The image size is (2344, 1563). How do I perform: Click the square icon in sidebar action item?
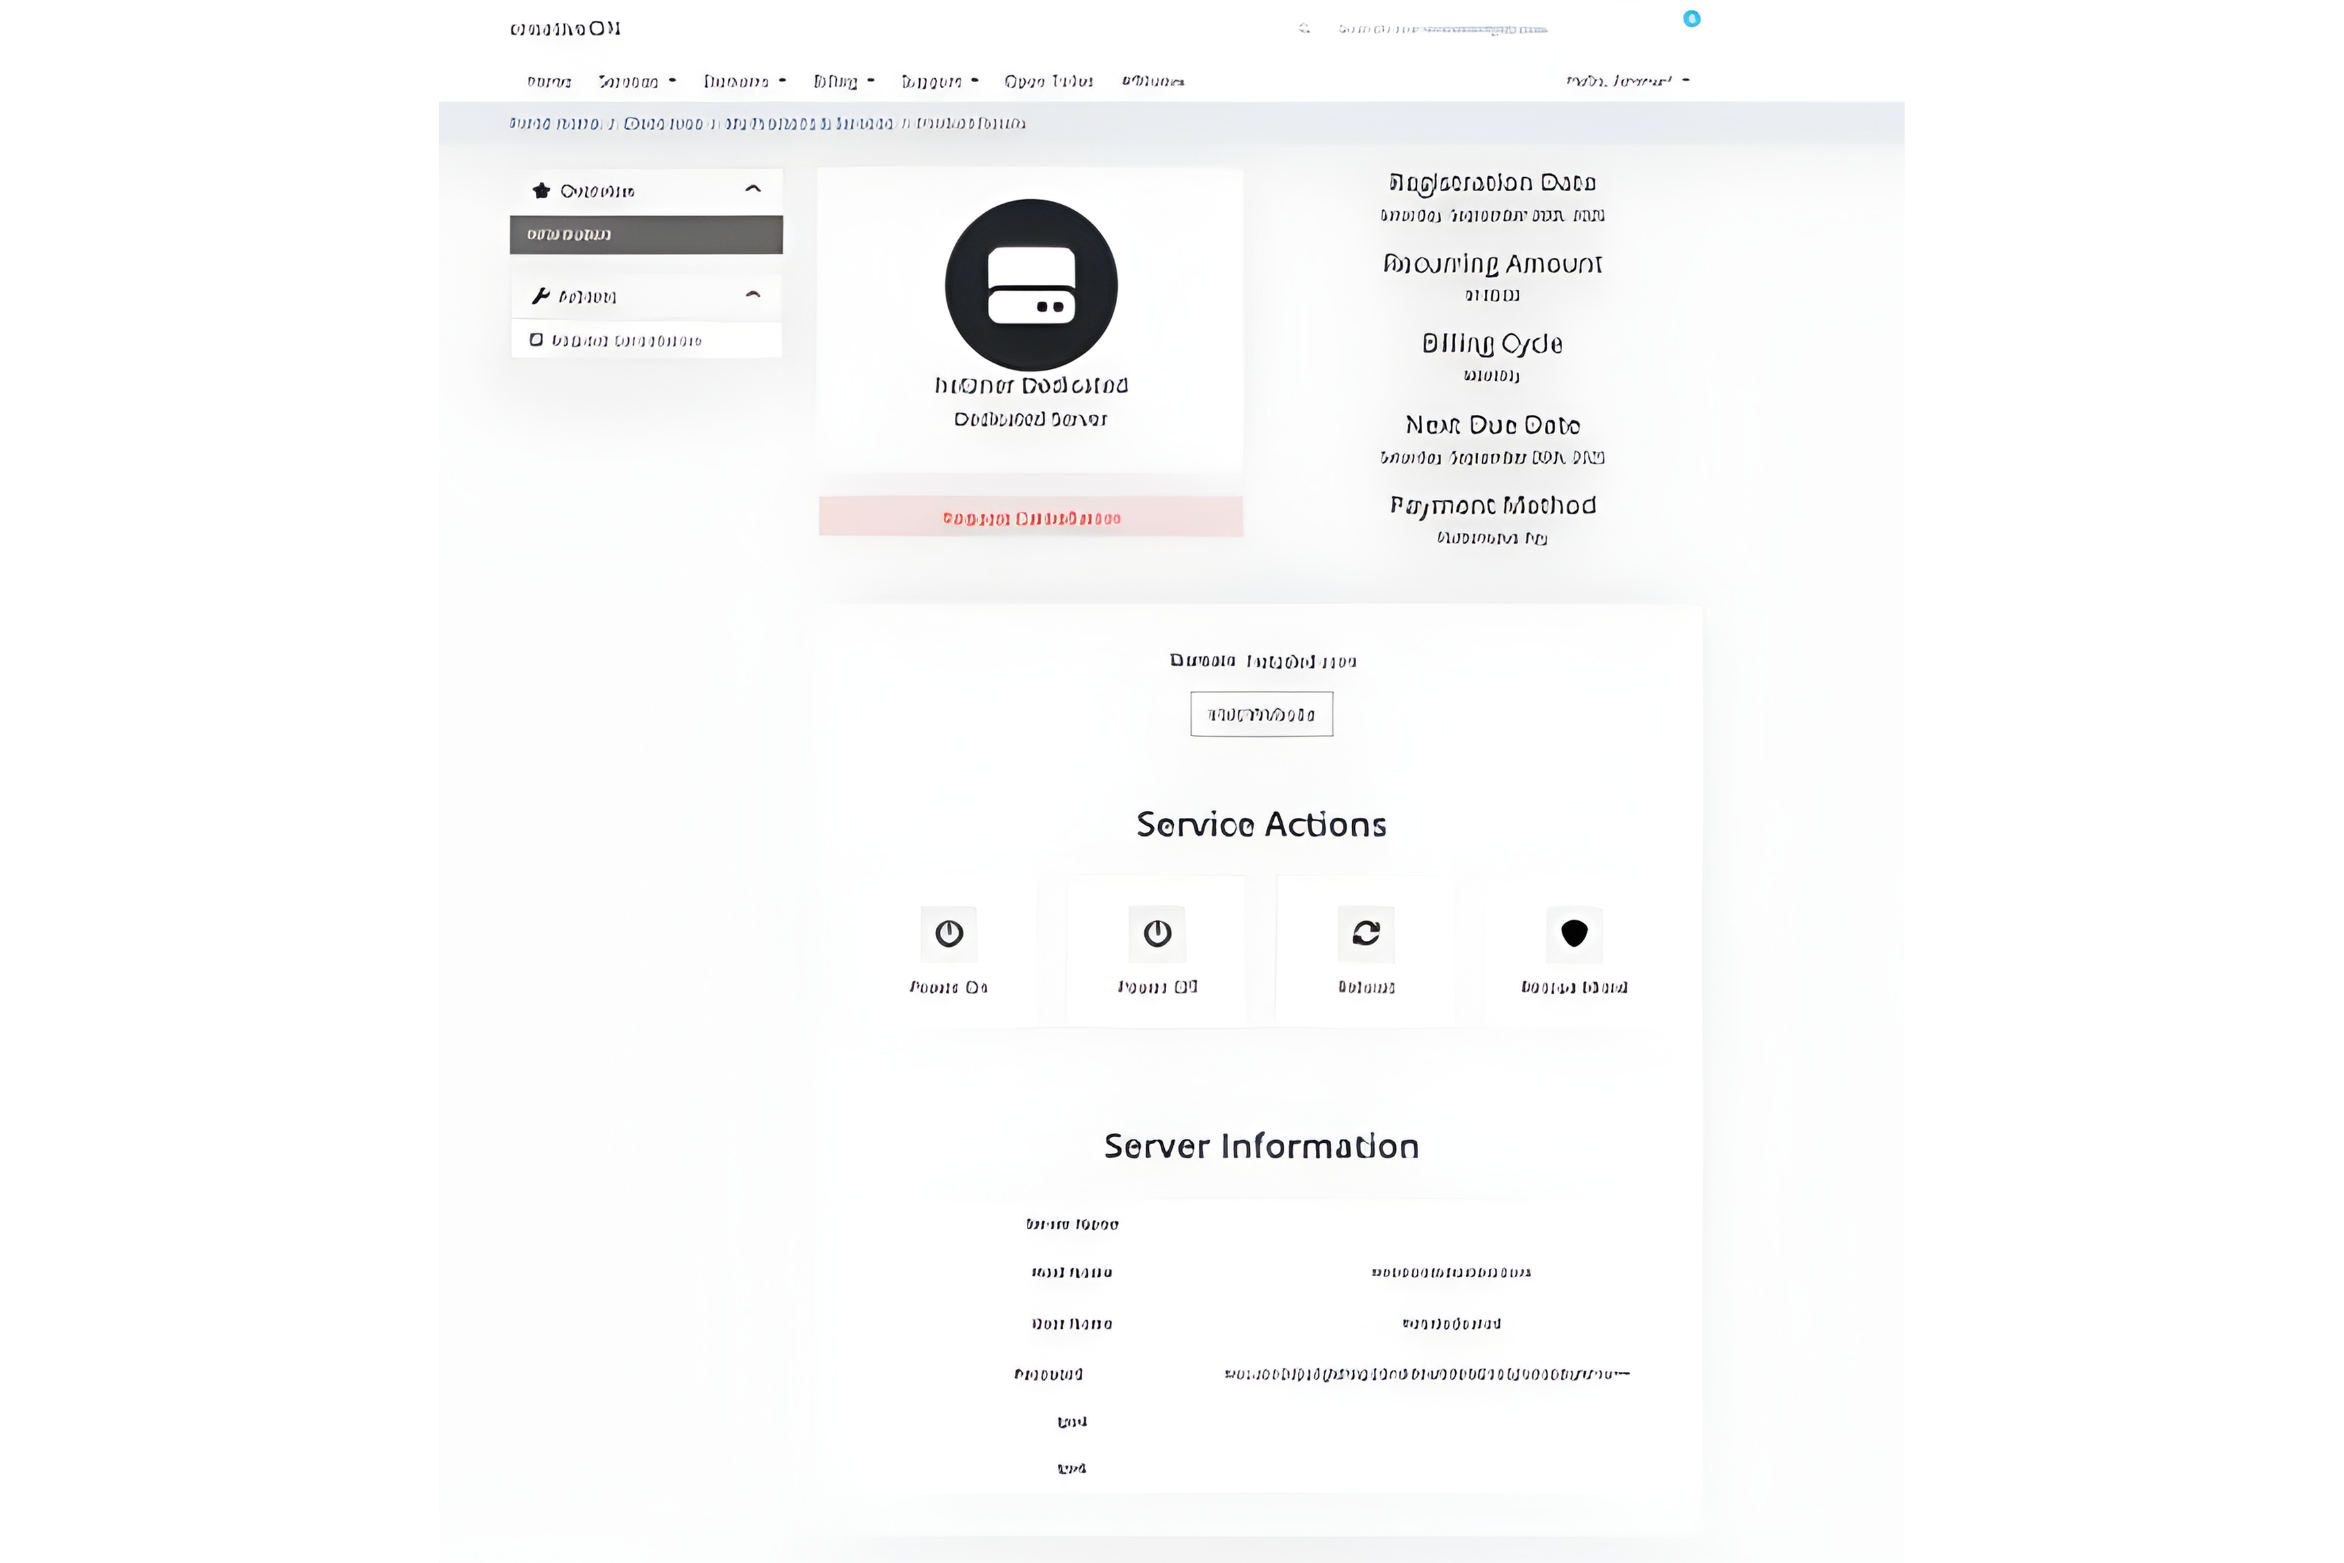pyautogui.click(x=536, y=340)
